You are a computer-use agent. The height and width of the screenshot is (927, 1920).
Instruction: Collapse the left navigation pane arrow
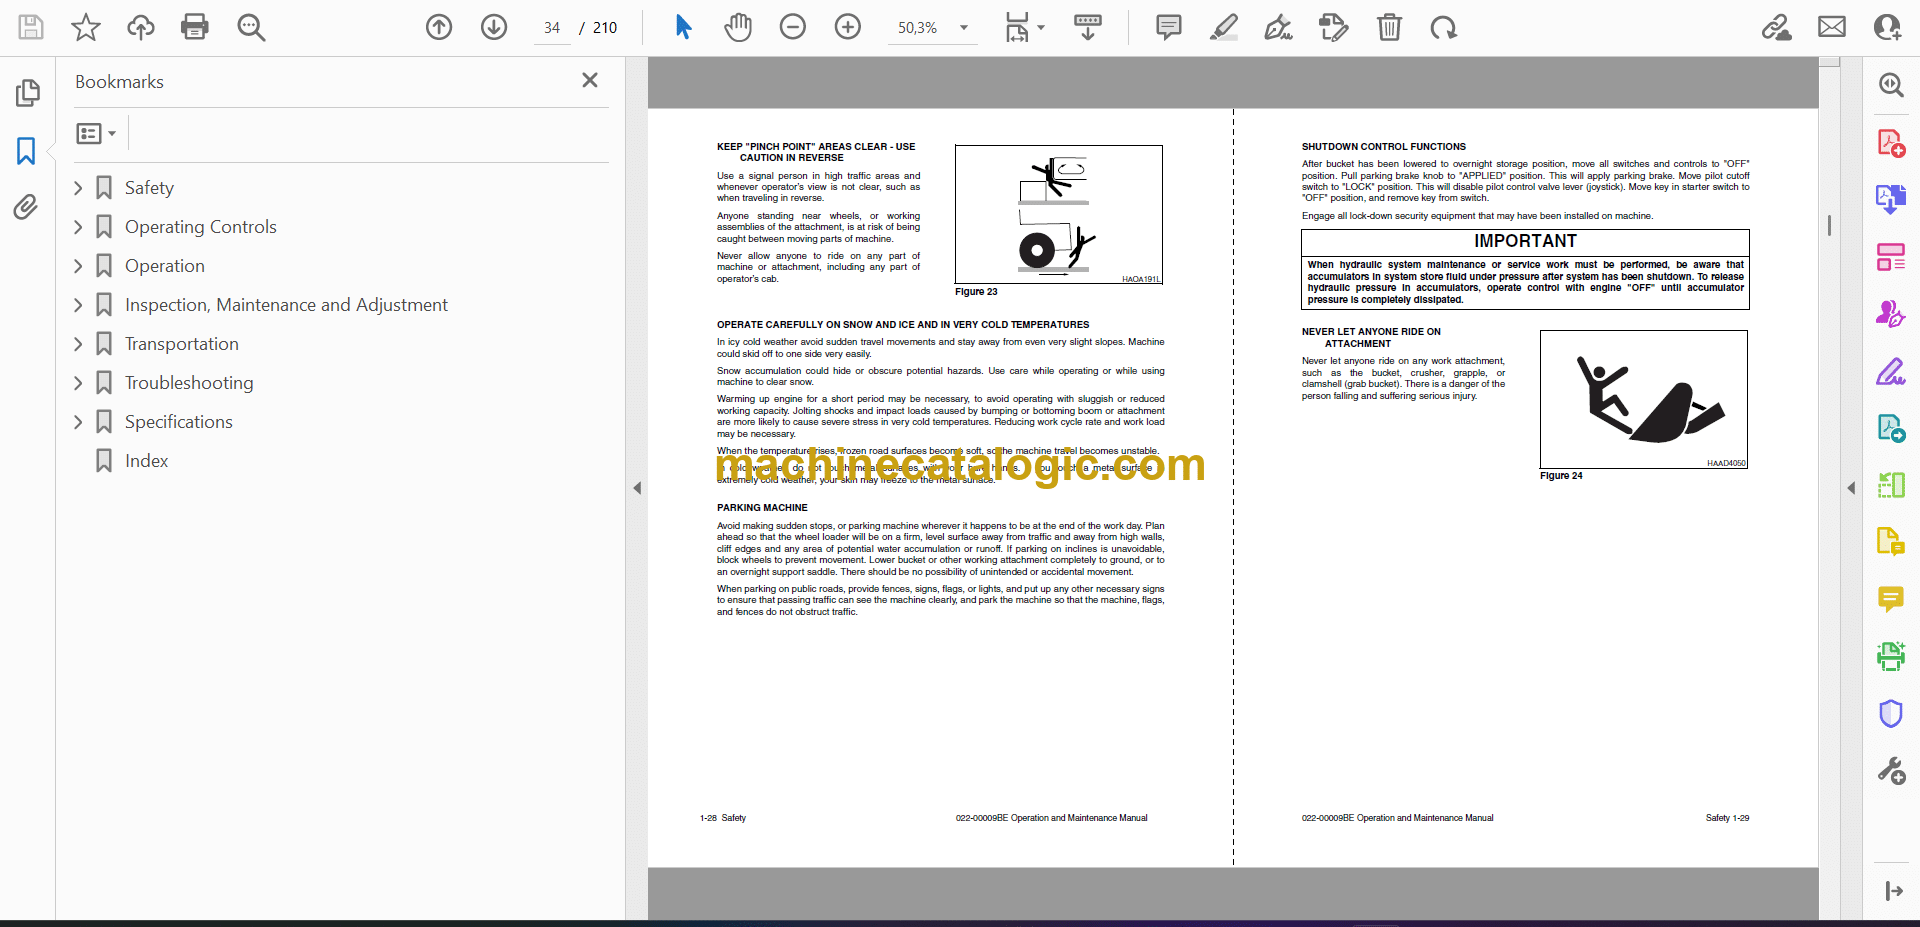click(x=637, y=488)
